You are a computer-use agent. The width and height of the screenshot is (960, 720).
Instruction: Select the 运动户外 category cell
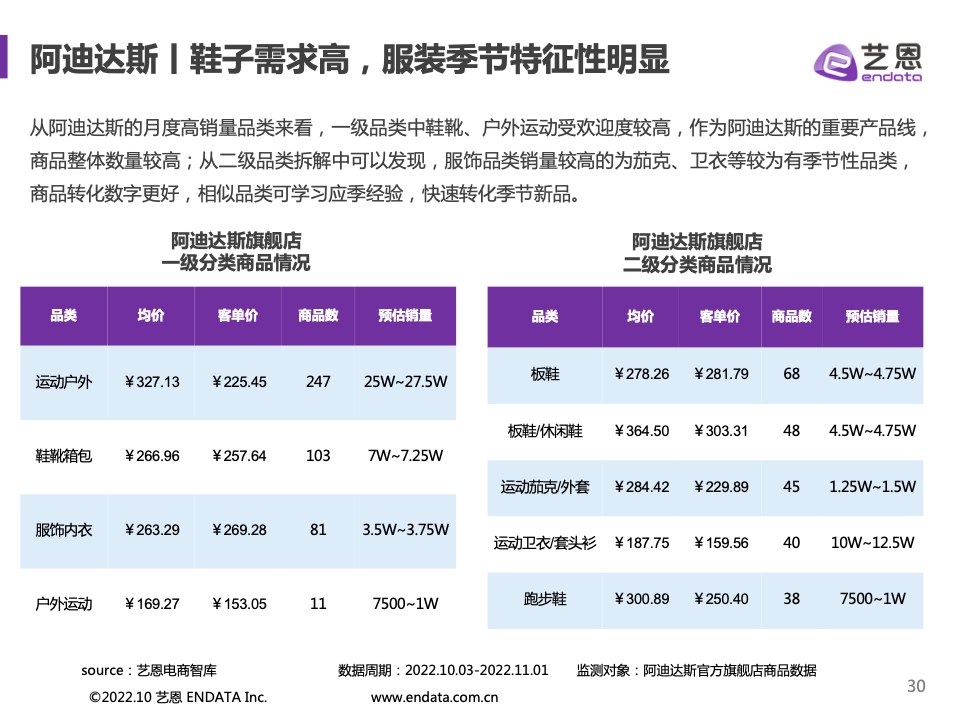point(64,382)
